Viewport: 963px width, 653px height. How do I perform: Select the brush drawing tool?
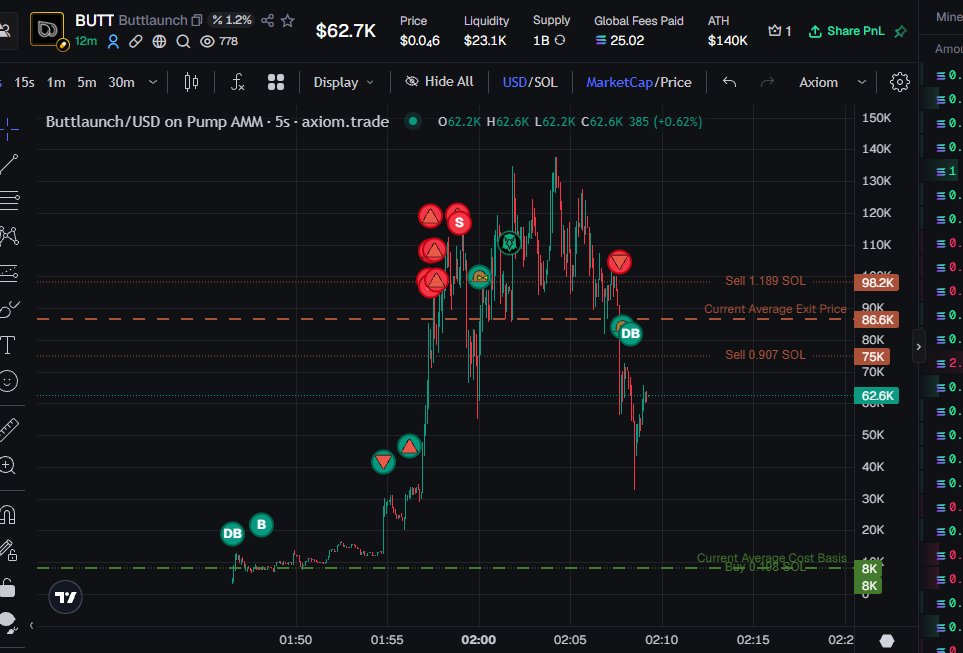9,308
